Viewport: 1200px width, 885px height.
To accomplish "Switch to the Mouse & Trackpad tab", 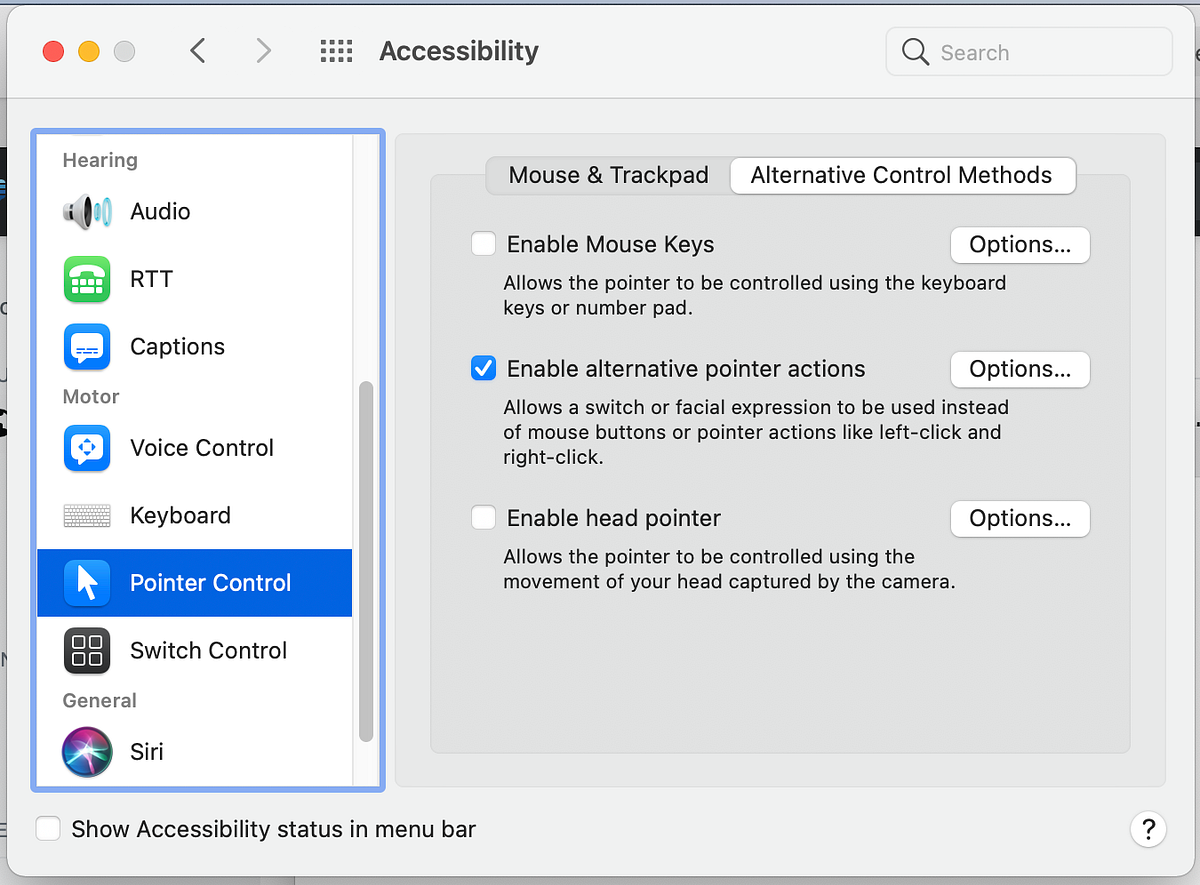I will click(608, 175).
